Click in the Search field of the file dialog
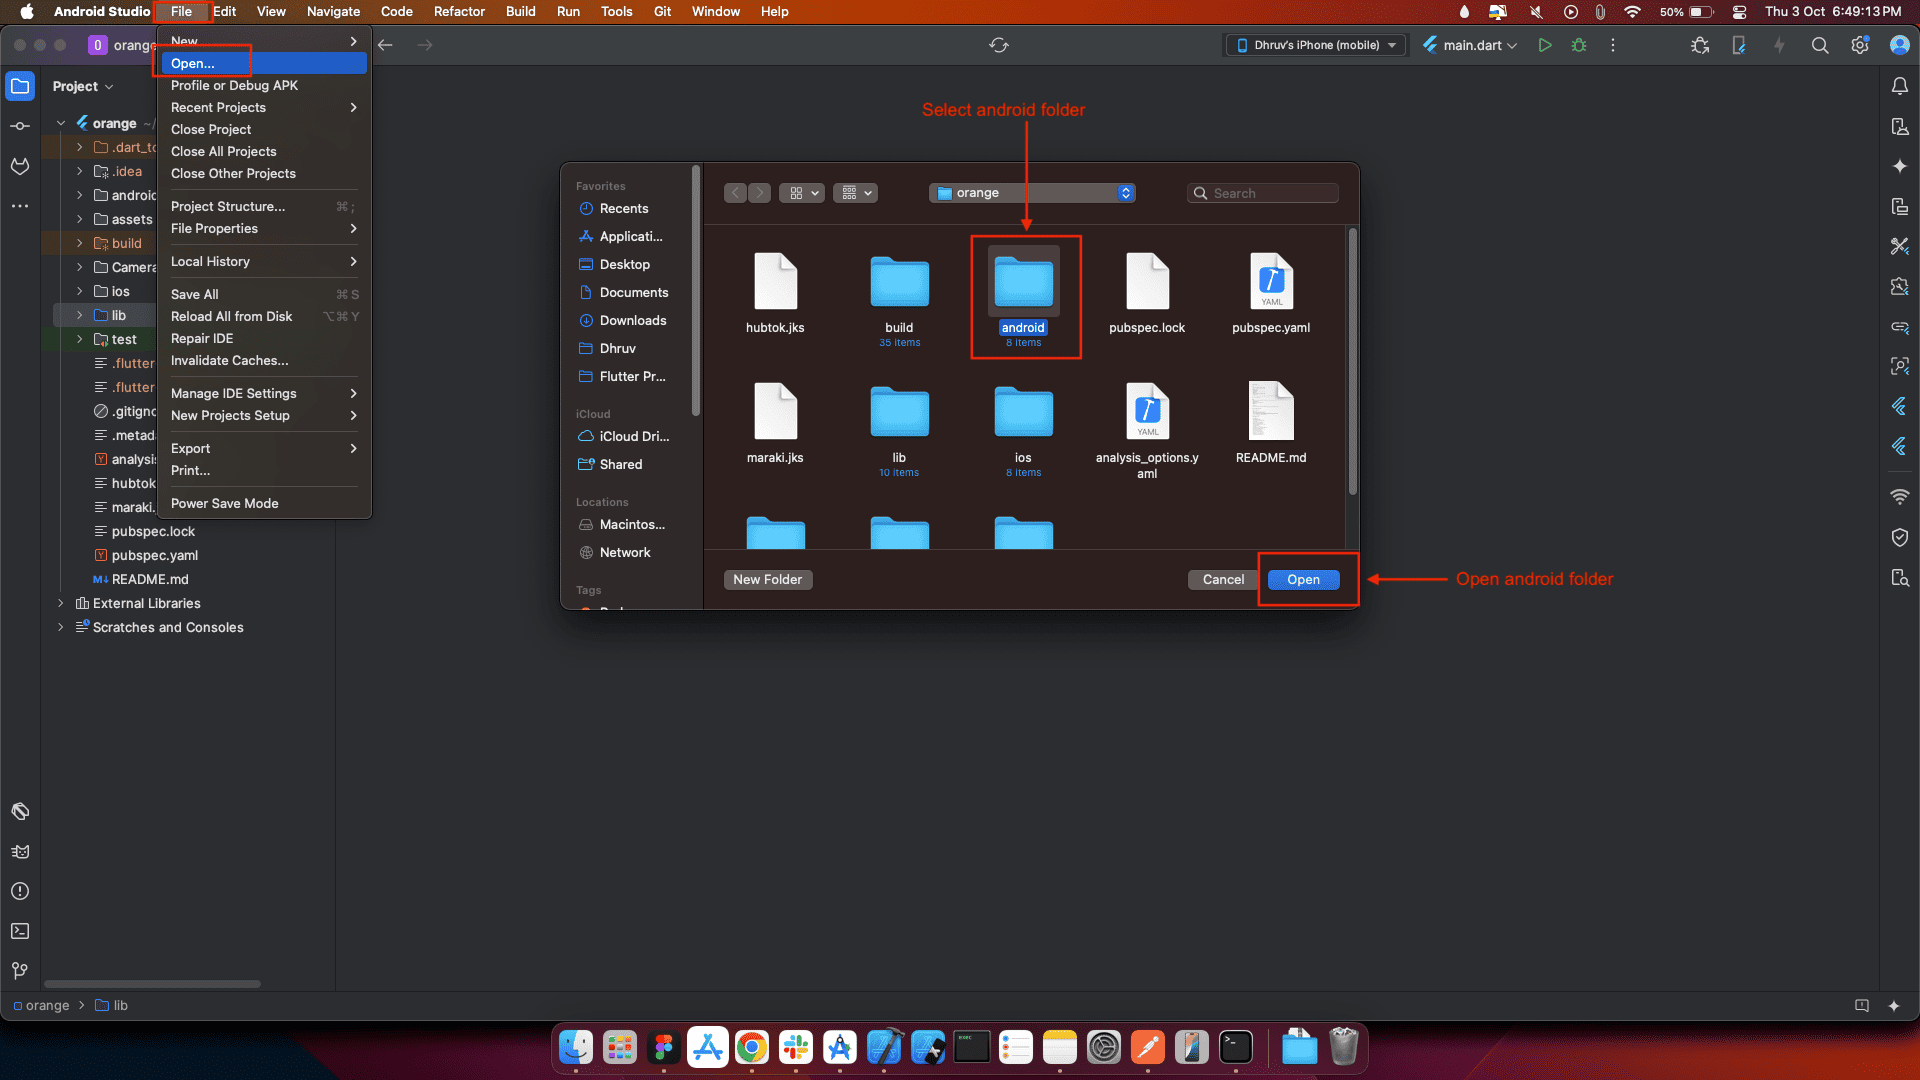Viewport: 1920px width, 1080px height. 1263,193
